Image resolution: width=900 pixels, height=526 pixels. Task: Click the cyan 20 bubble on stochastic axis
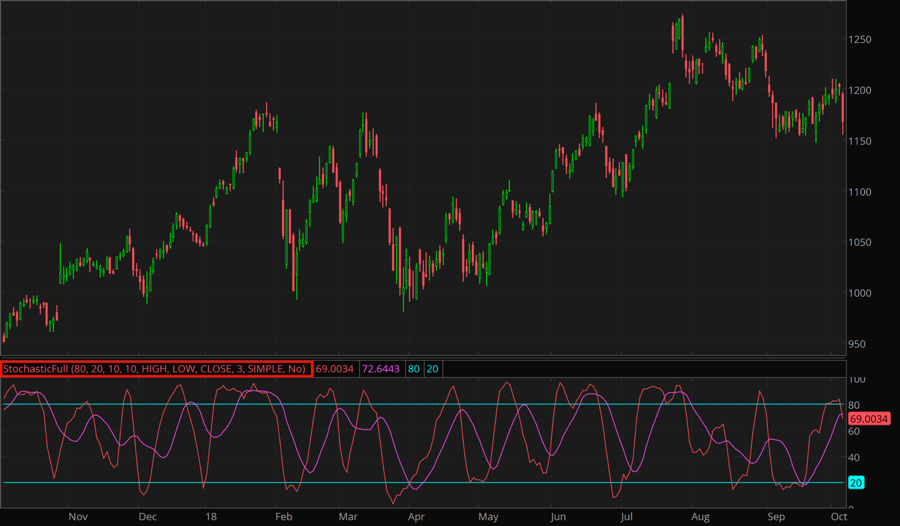pos(856,483)
